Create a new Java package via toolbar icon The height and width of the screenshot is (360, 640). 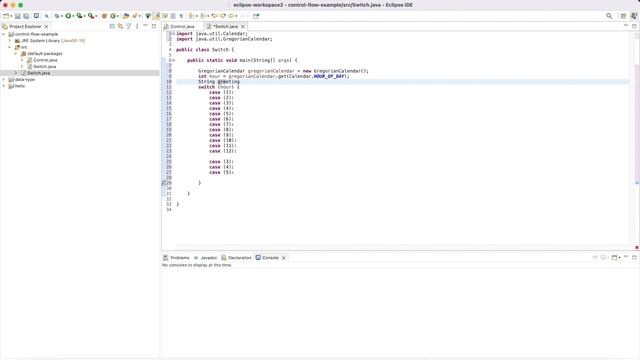click(x=104, y=16)
